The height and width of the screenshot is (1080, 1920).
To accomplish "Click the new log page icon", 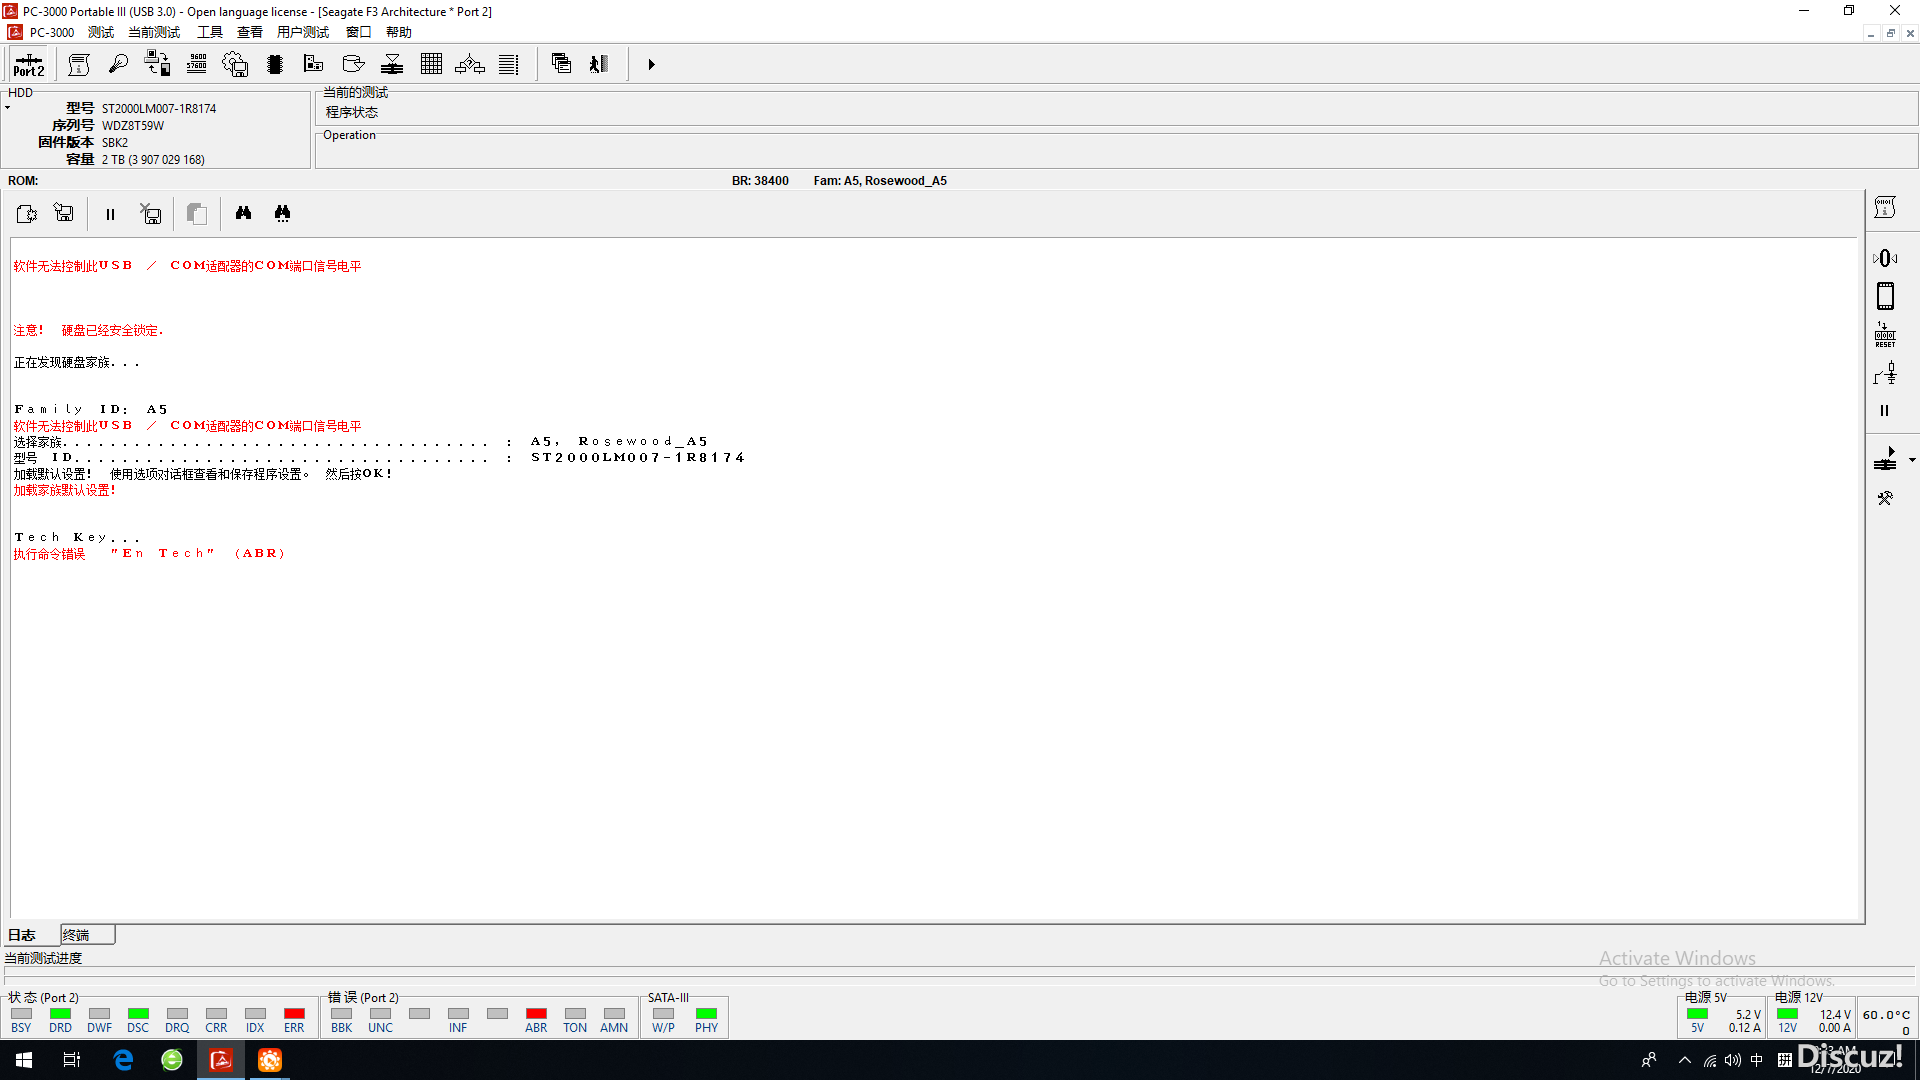I will 27,214.
